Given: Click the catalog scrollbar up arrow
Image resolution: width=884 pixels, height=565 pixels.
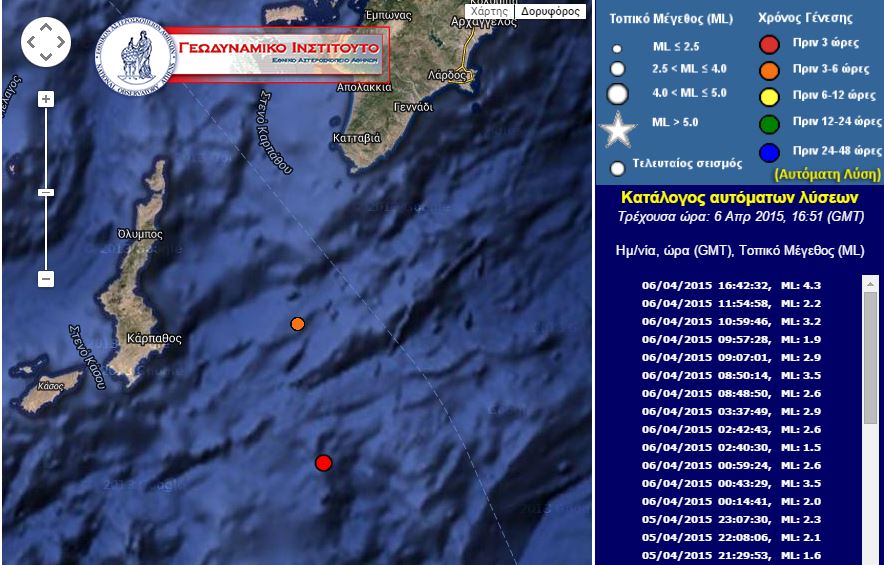Looking at the screenshot, I should (870, 283).
